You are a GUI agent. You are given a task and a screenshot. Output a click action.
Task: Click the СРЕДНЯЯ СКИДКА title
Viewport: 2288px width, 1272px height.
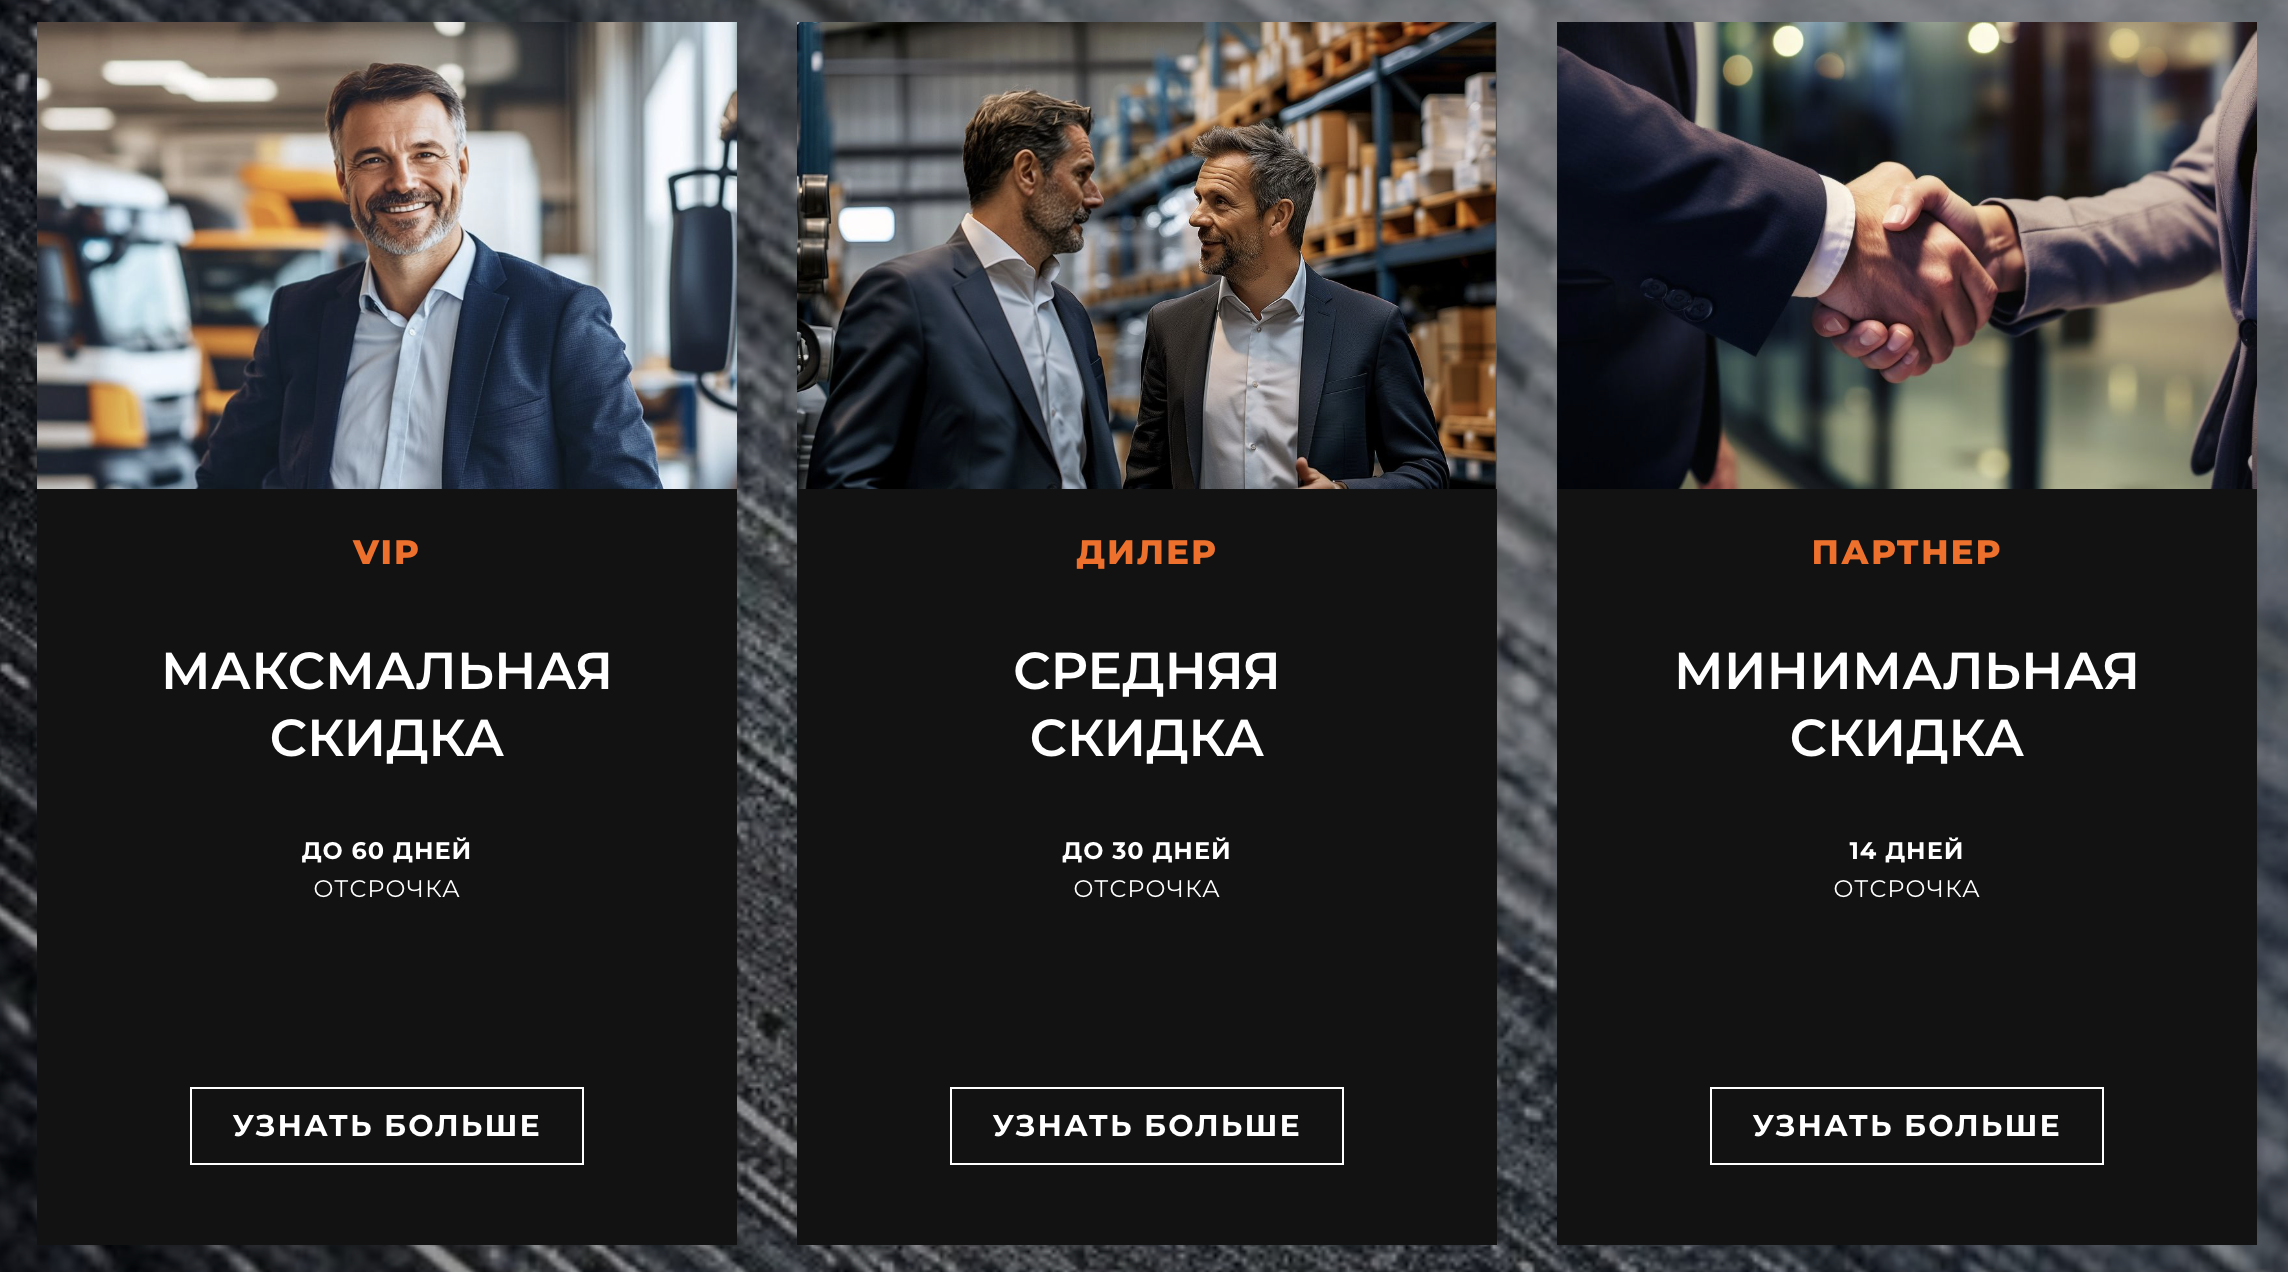(1146, 704)
